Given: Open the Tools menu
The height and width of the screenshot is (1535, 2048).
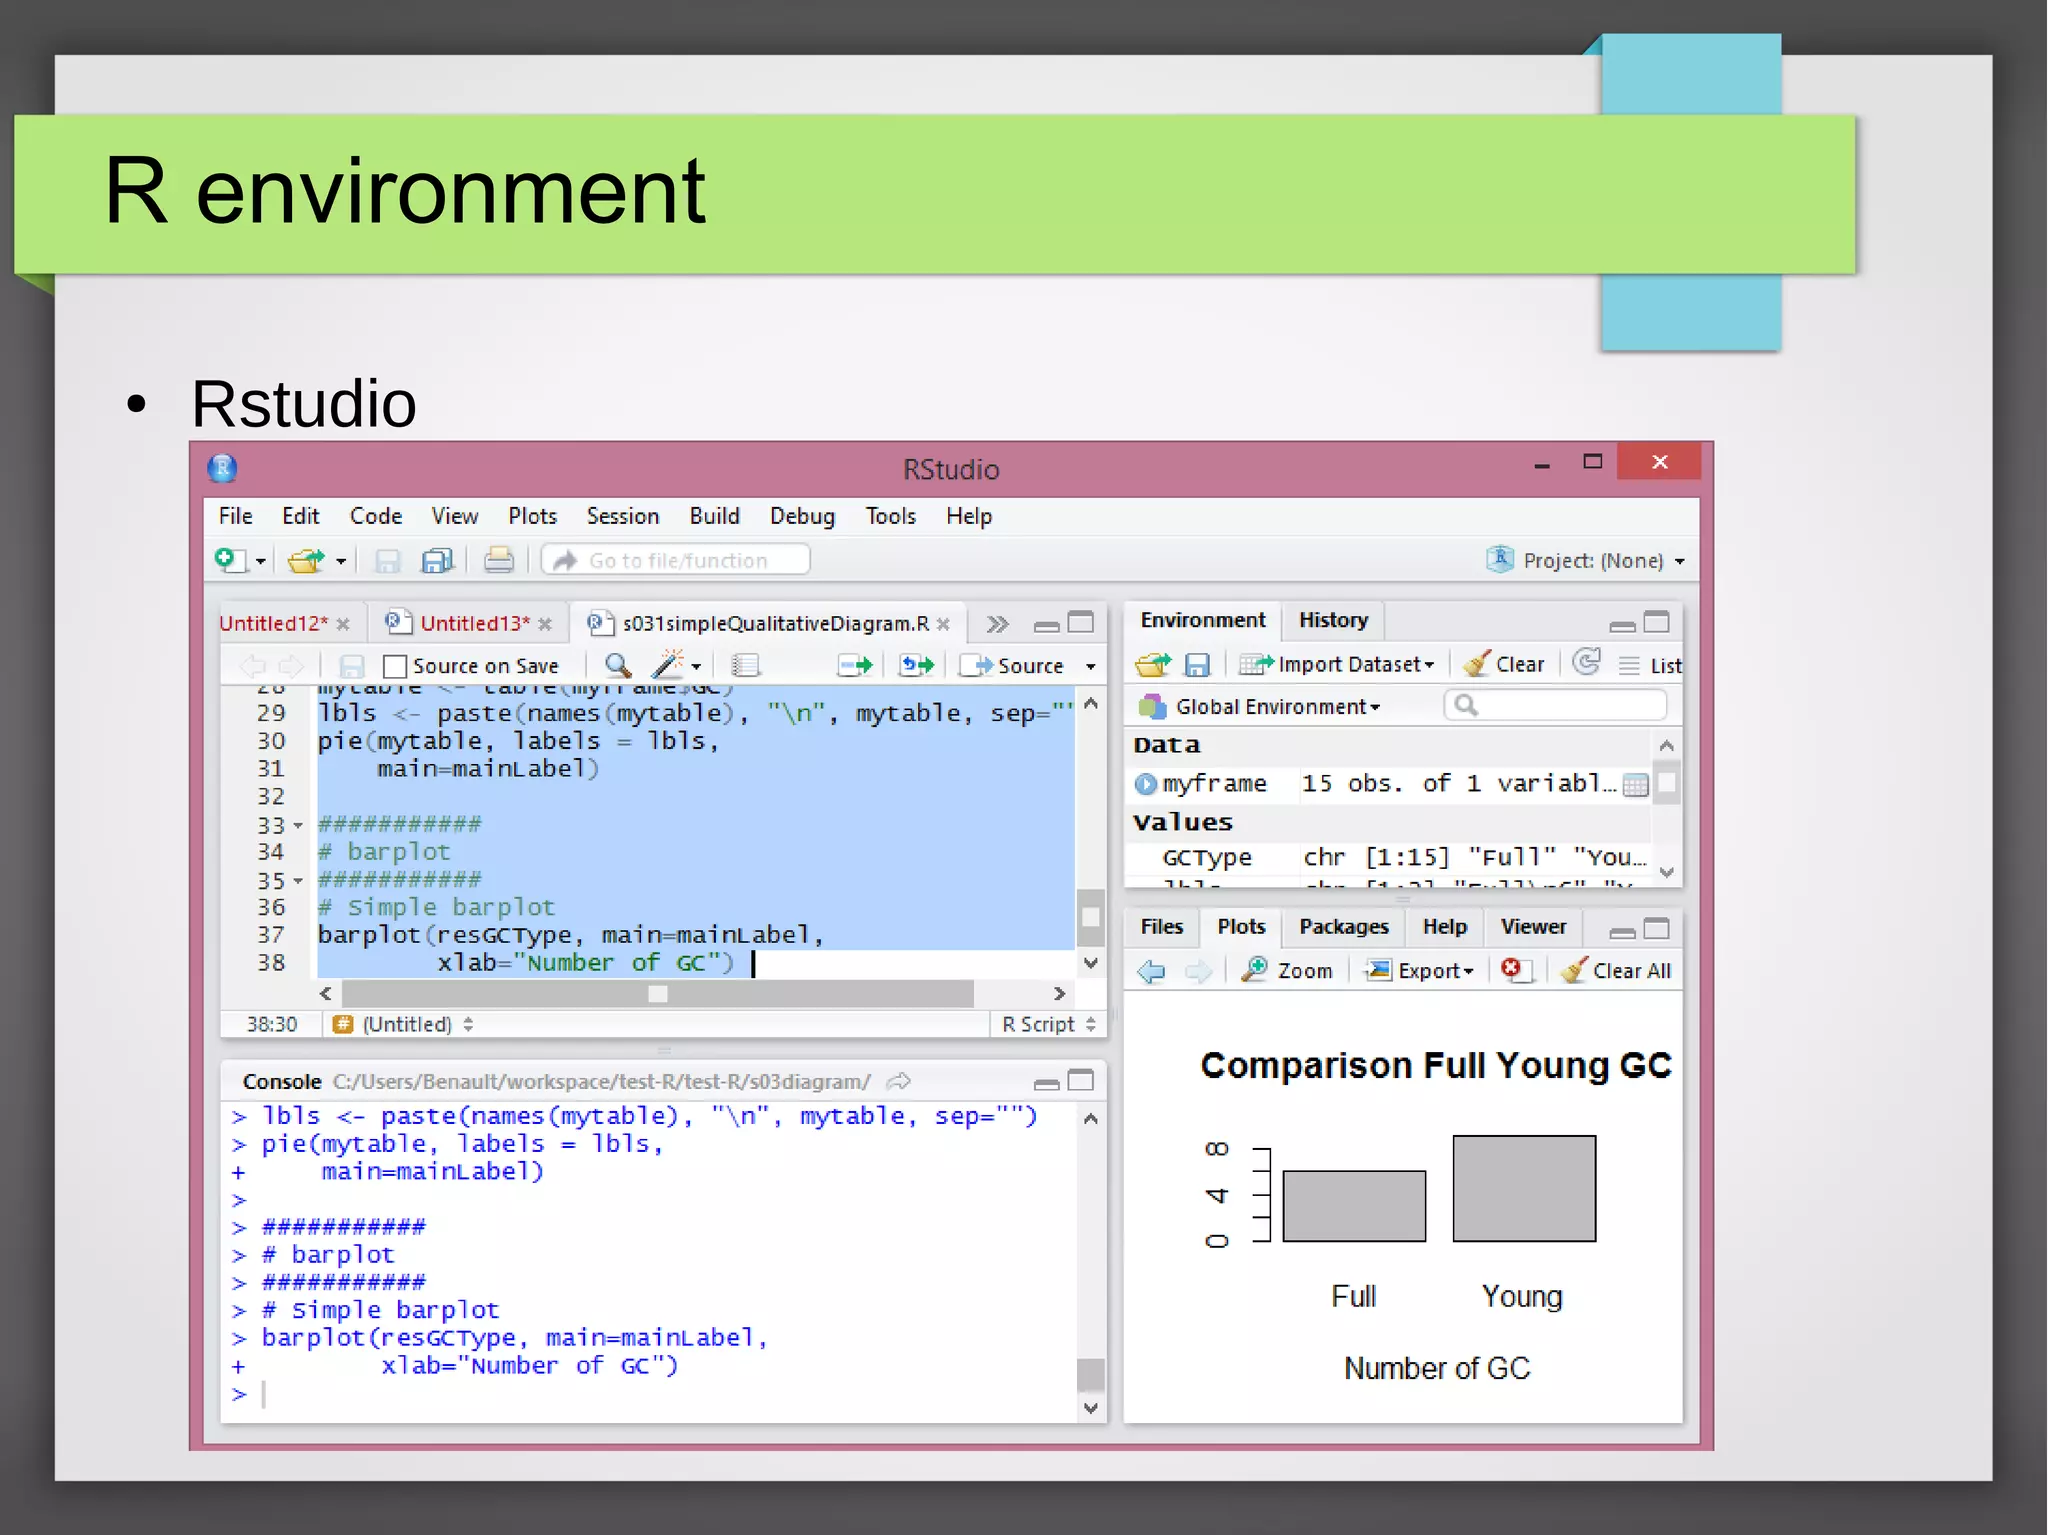Looking at the screenshot, I should tap(890, 516).
